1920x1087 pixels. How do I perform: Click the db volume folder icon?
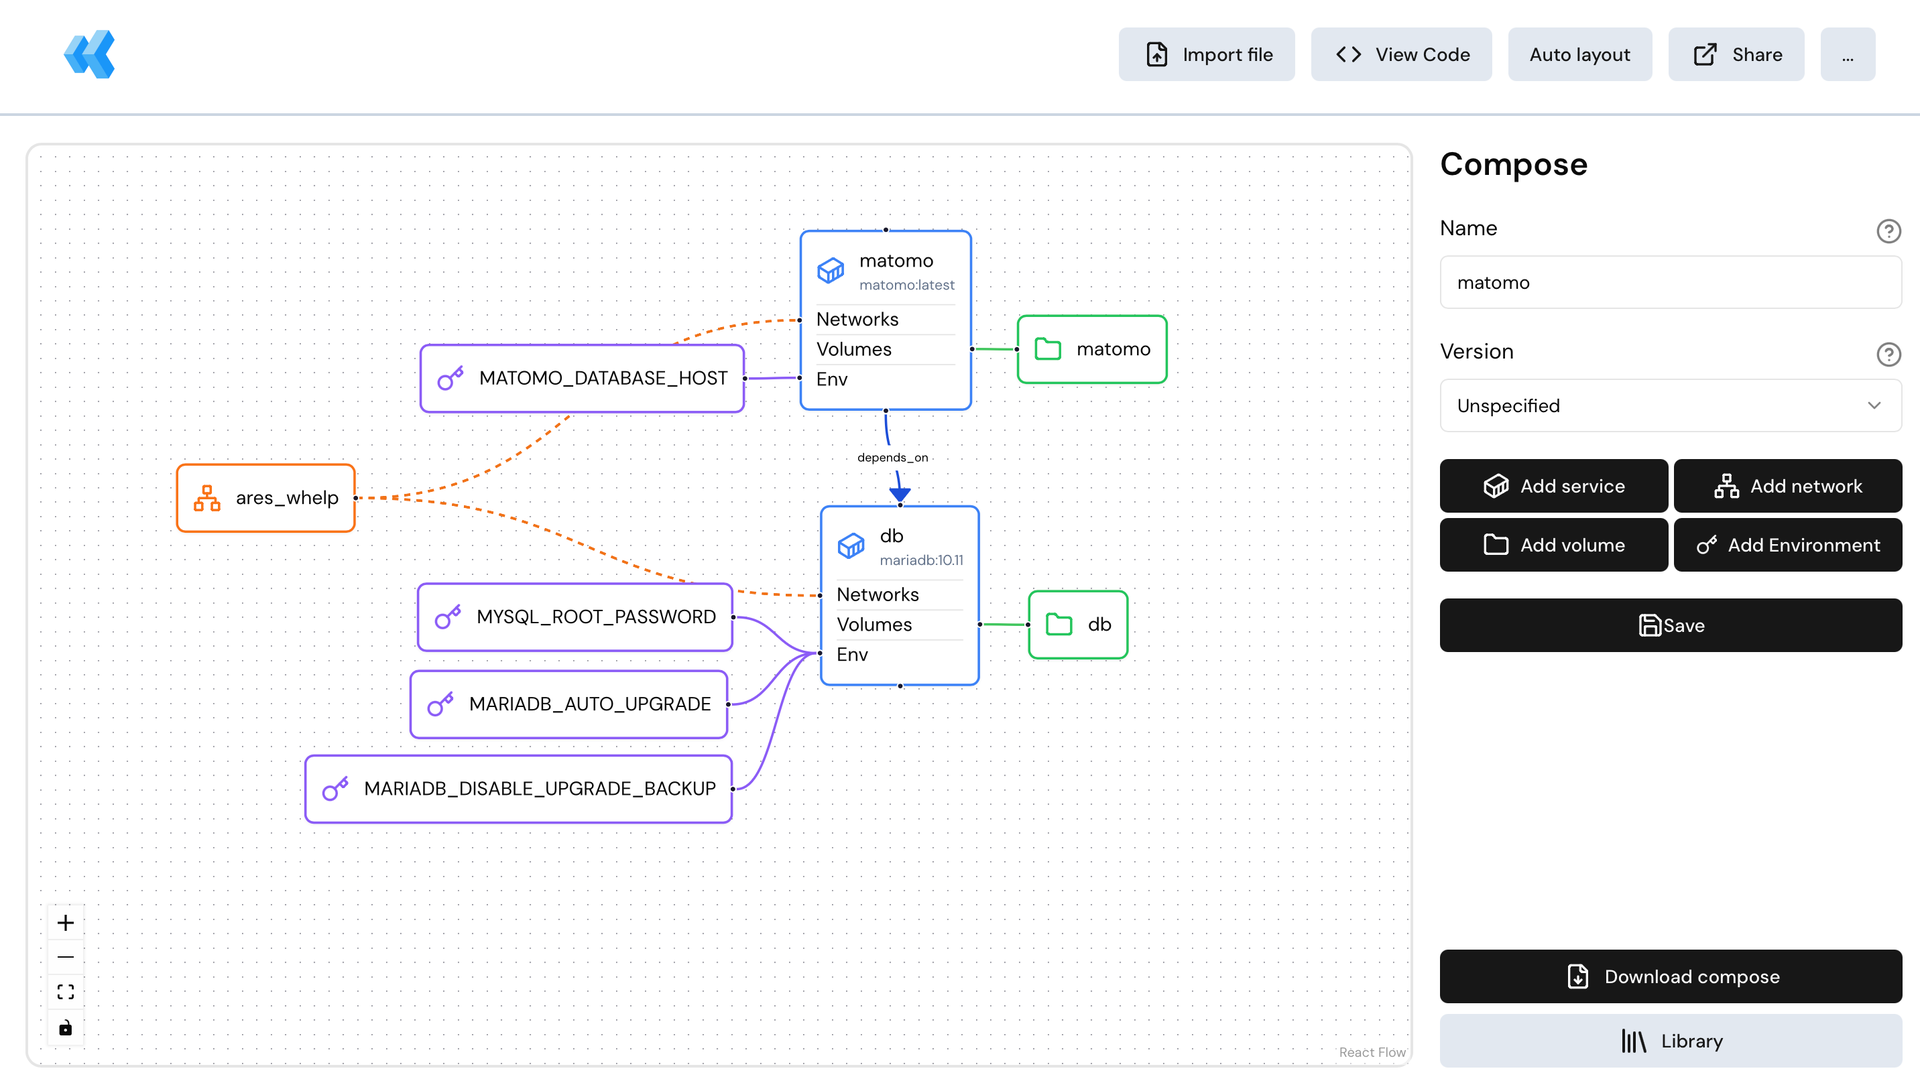pos(1059,625)
